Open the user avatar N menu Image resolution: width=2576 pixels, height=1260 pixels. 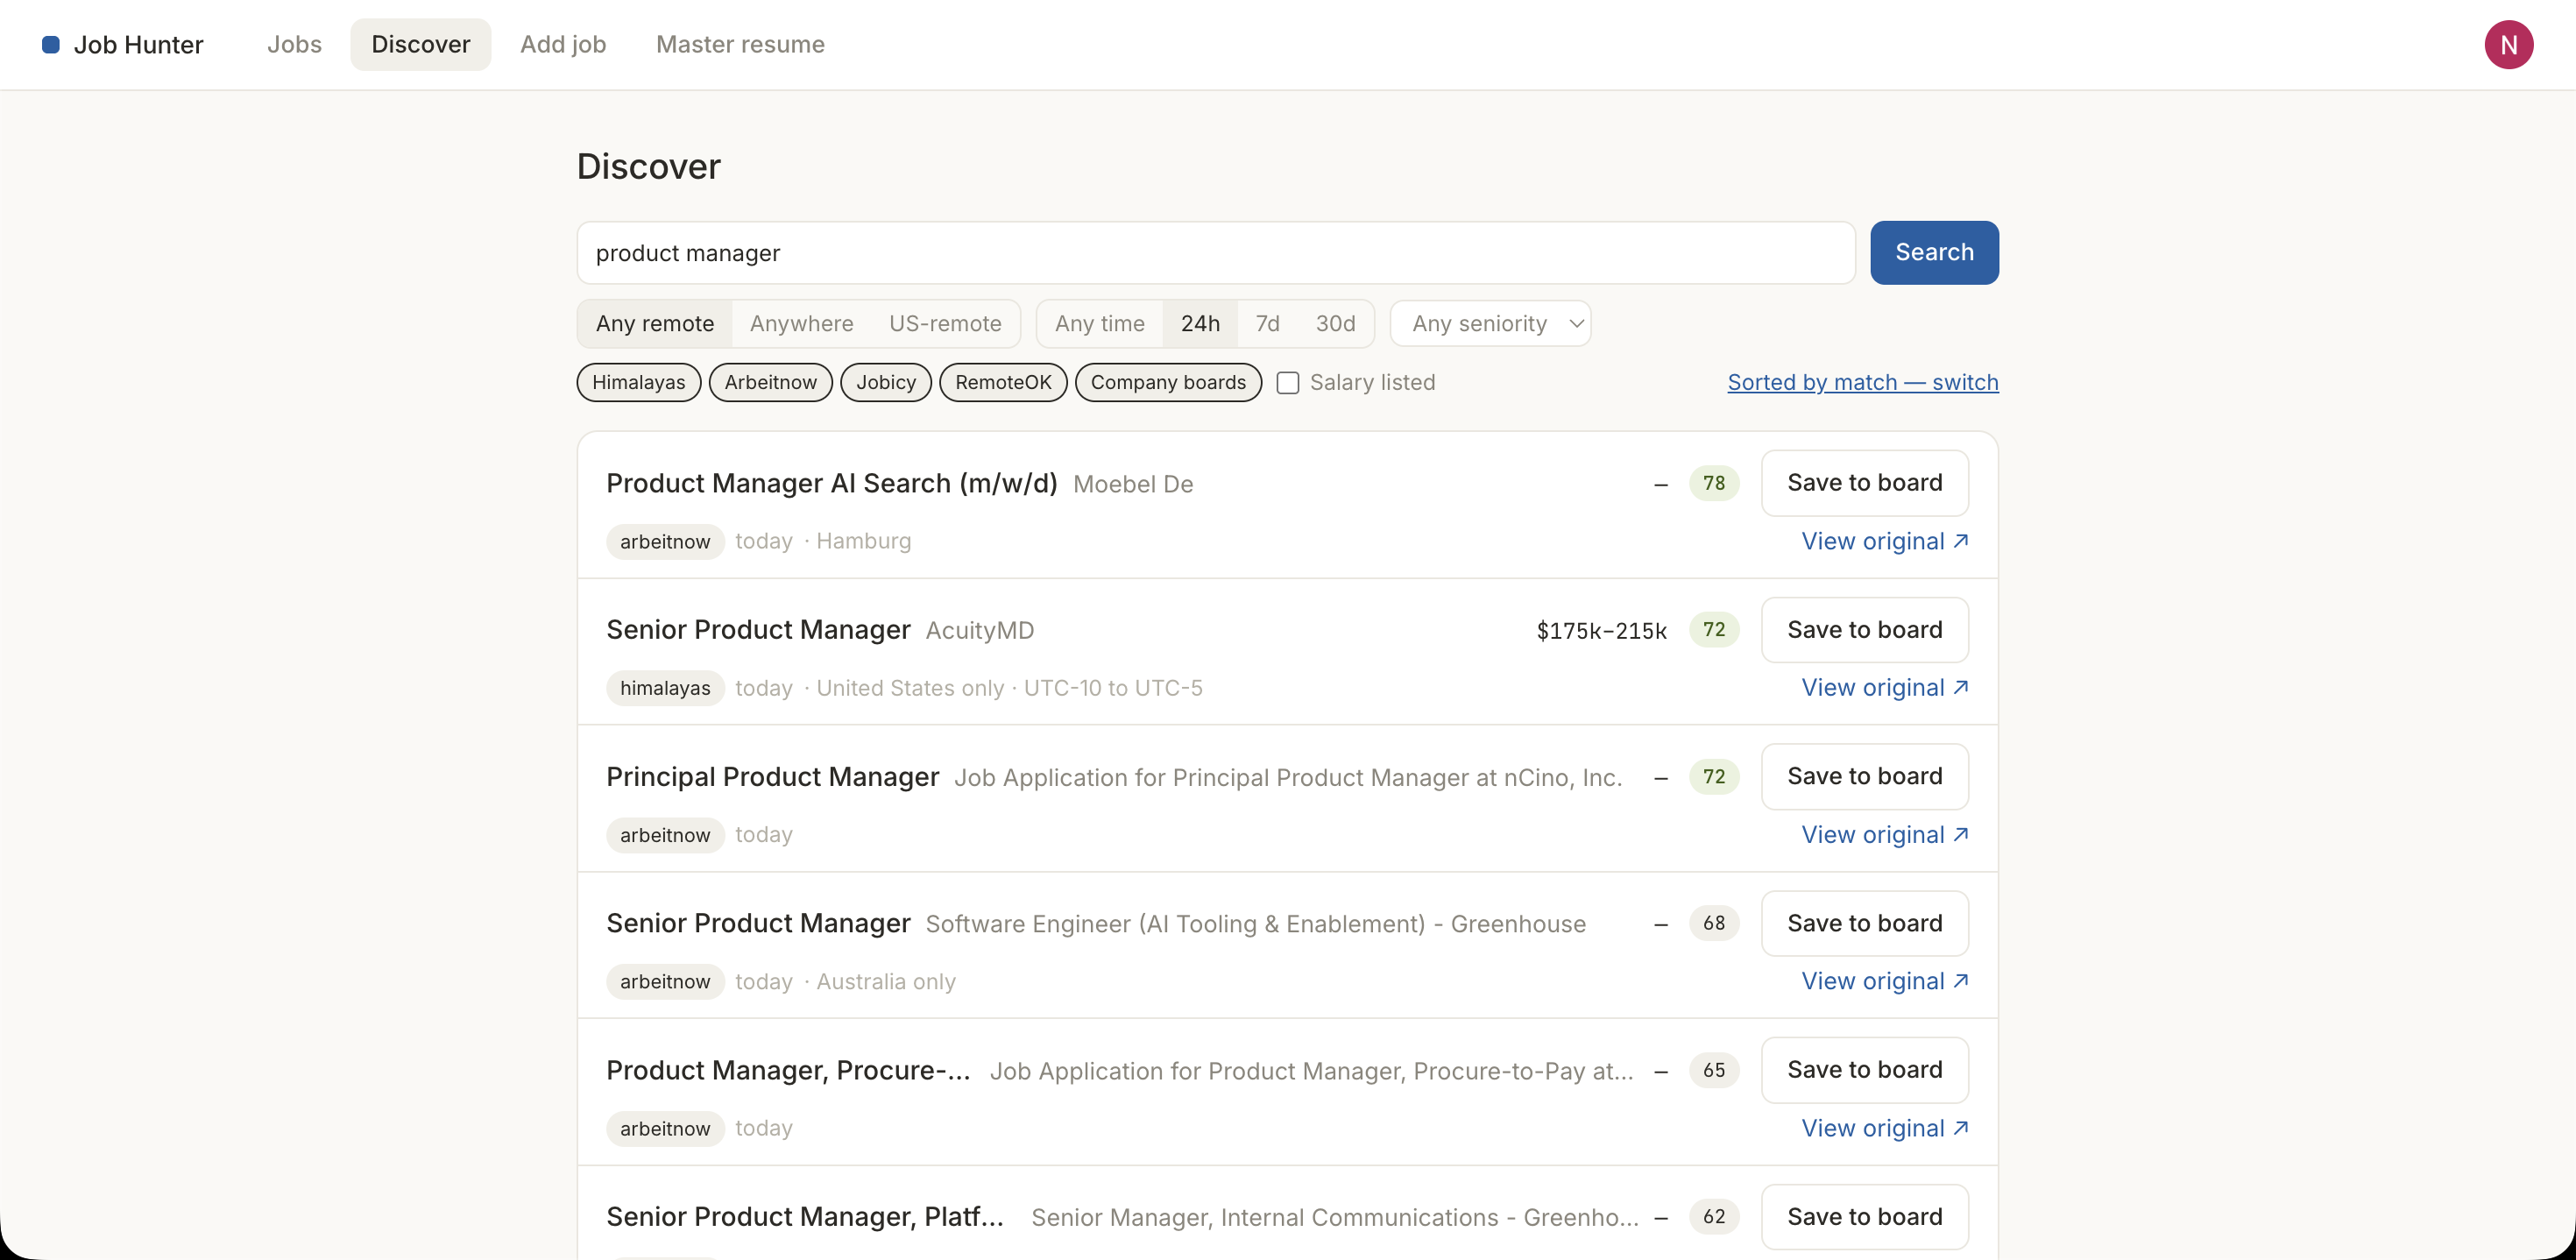click(2508, 44)
